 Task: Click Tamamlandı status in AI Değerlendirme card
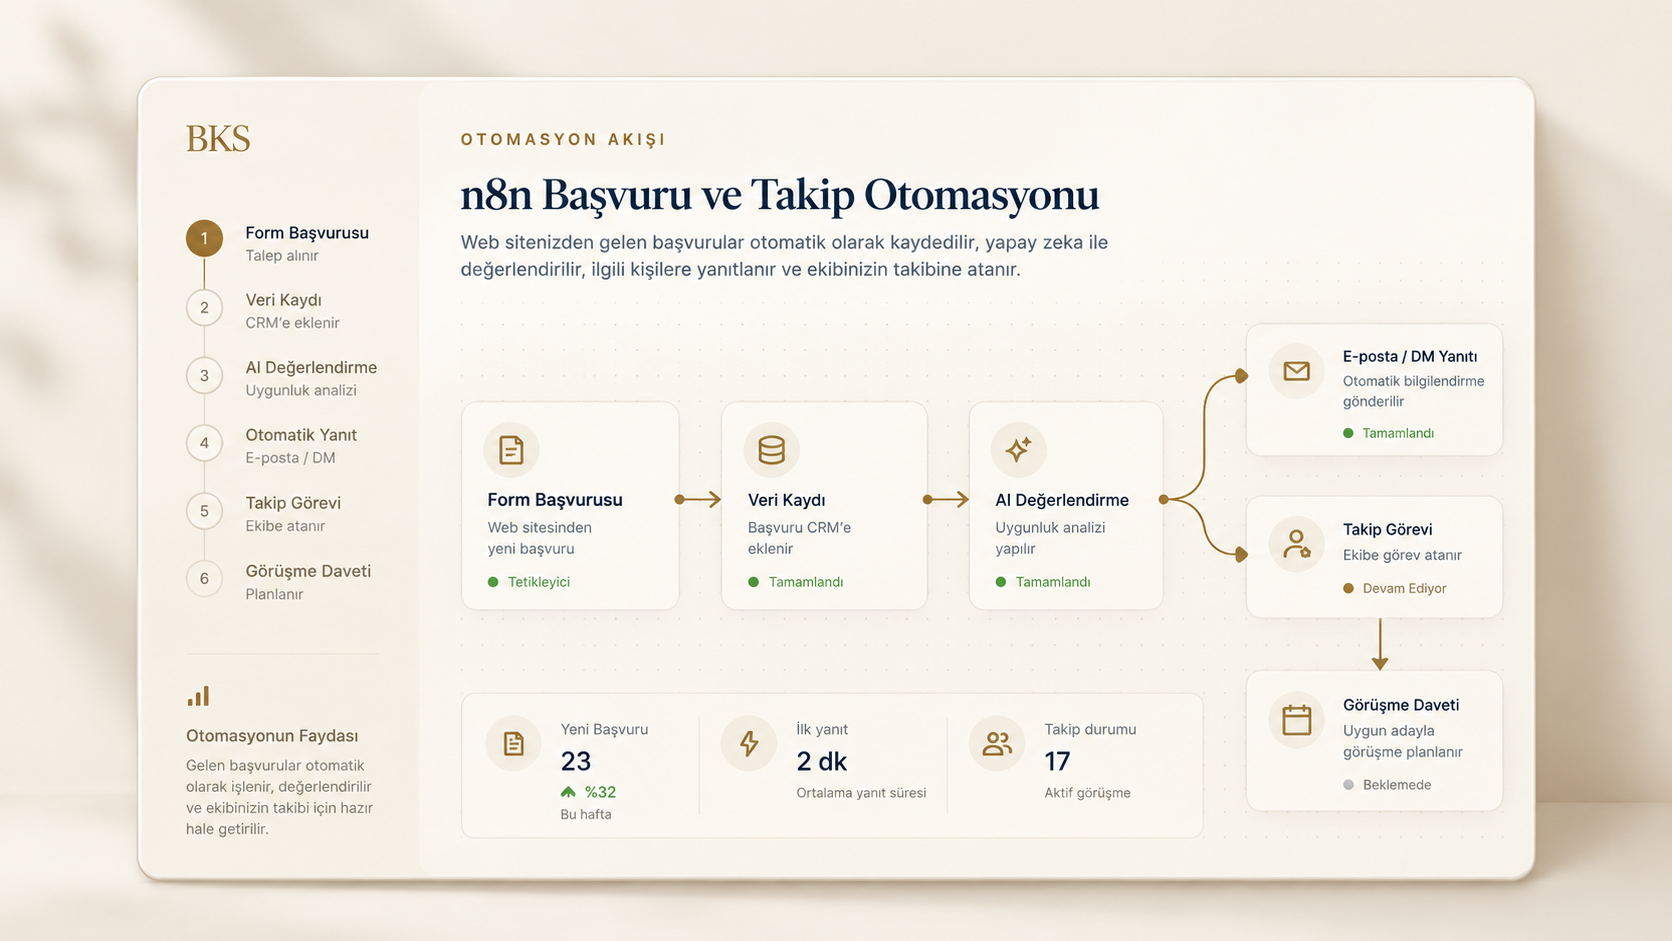[1053, 582]
